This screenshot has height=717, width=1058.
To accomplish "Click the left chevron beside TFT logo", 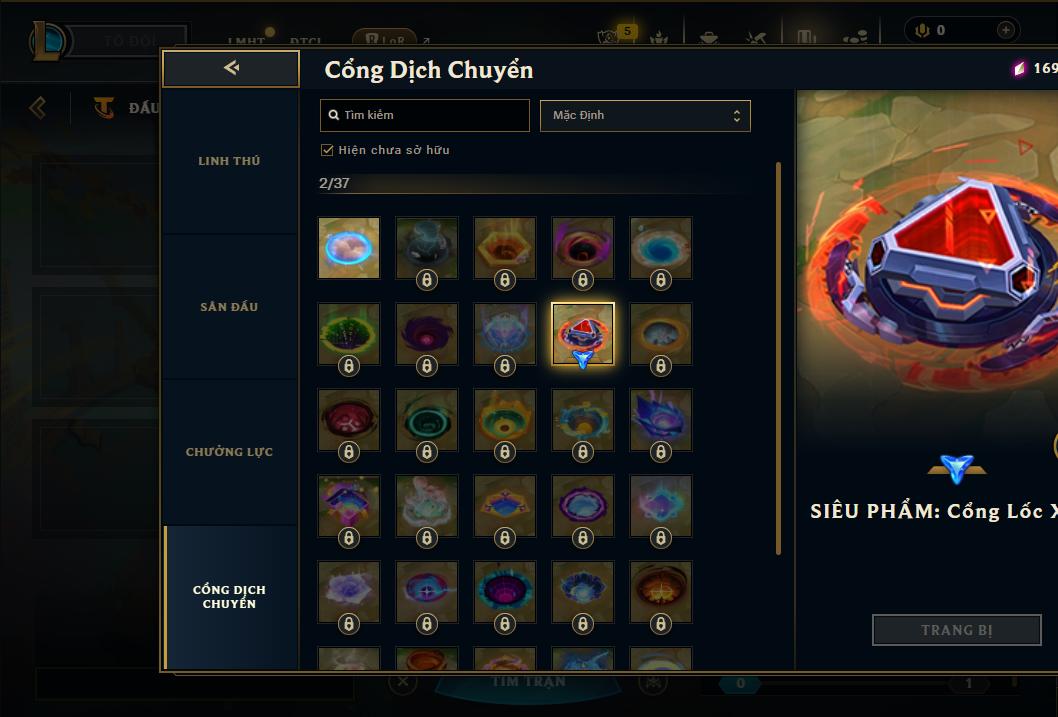I will (x=38, y=107).
